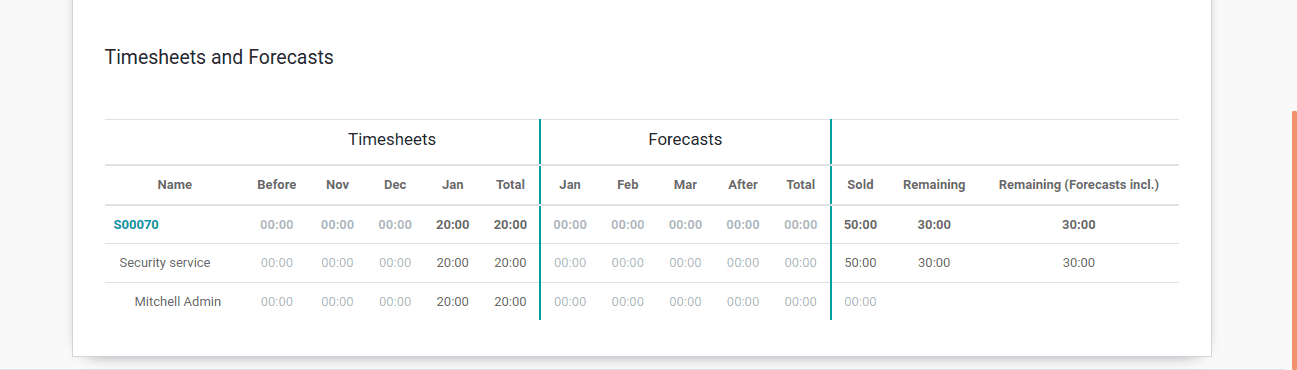Click the Forecasts group header
This screenshot has width=1297, height=370.
(x=685, y=140)
